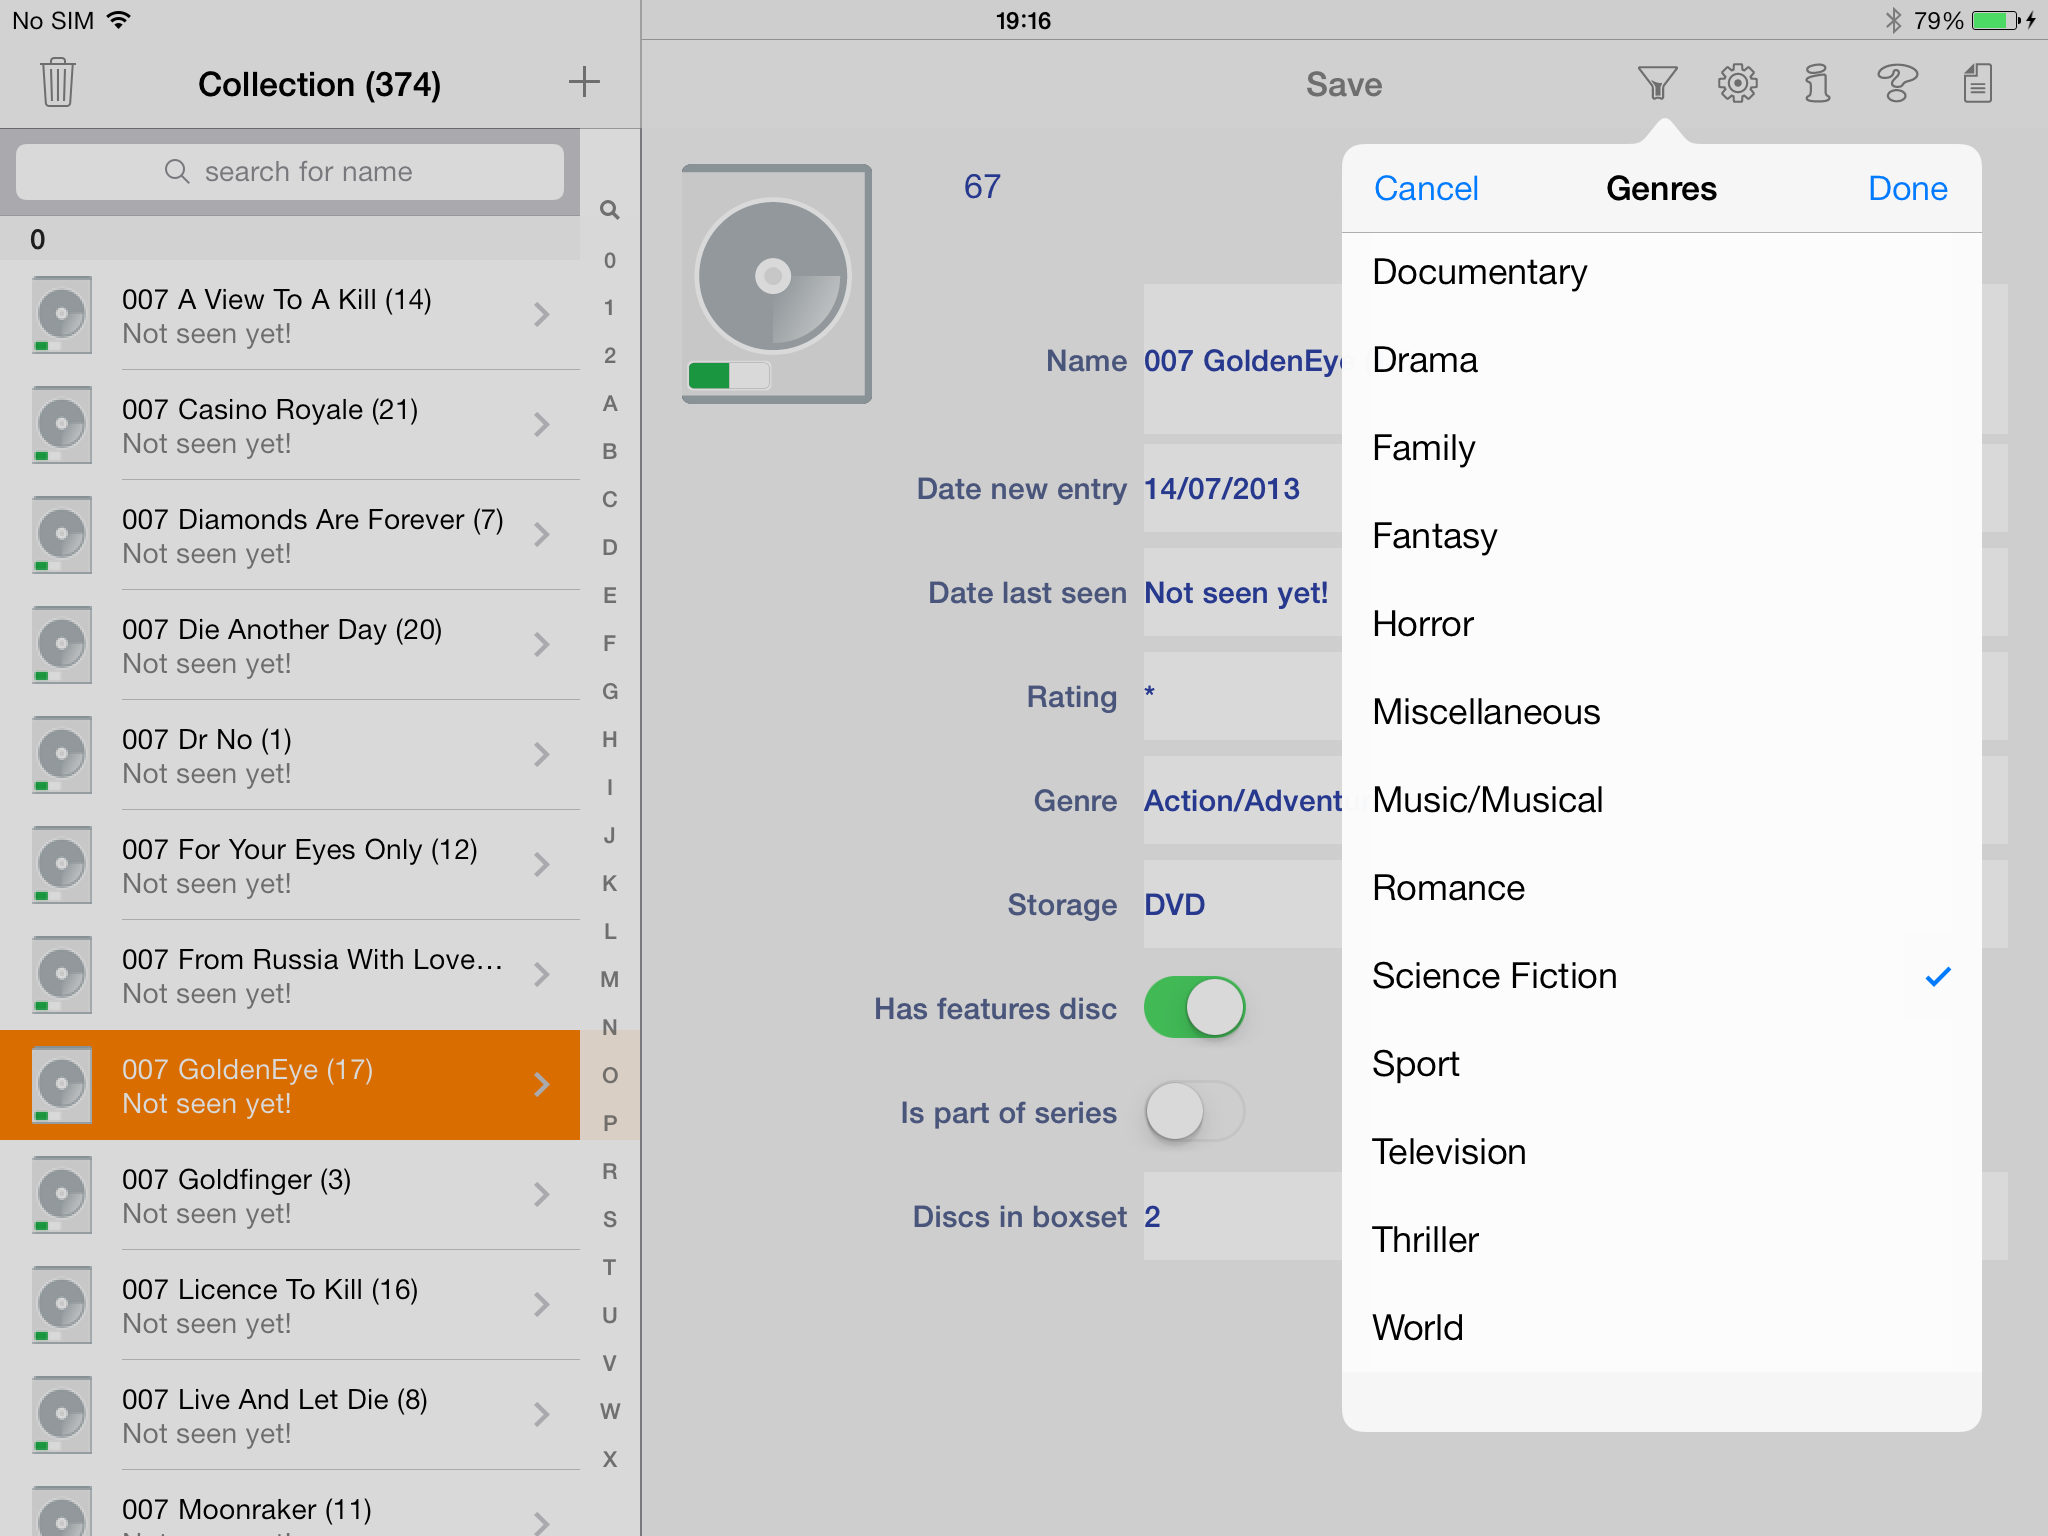Tap the document notes icon
Screen dimensions: 2048x1536
tap(1977, 83)
